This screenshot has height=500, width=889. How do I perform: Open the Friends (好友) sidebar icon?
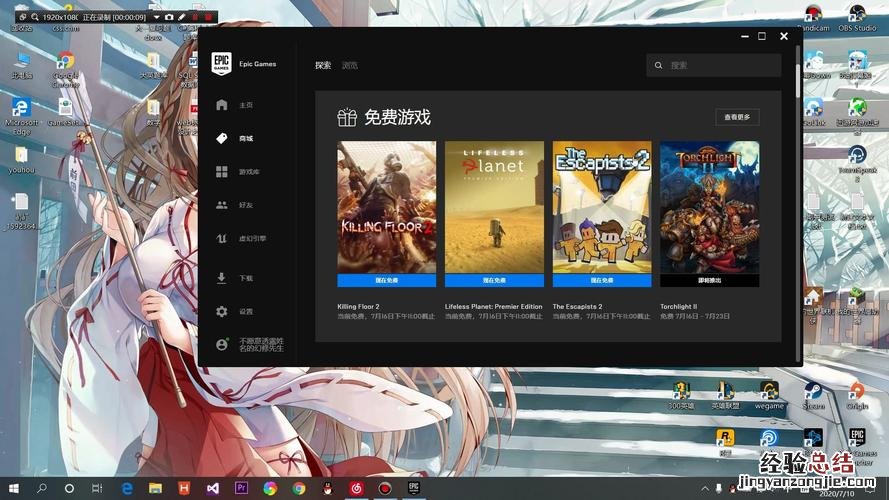coord(222,205)
